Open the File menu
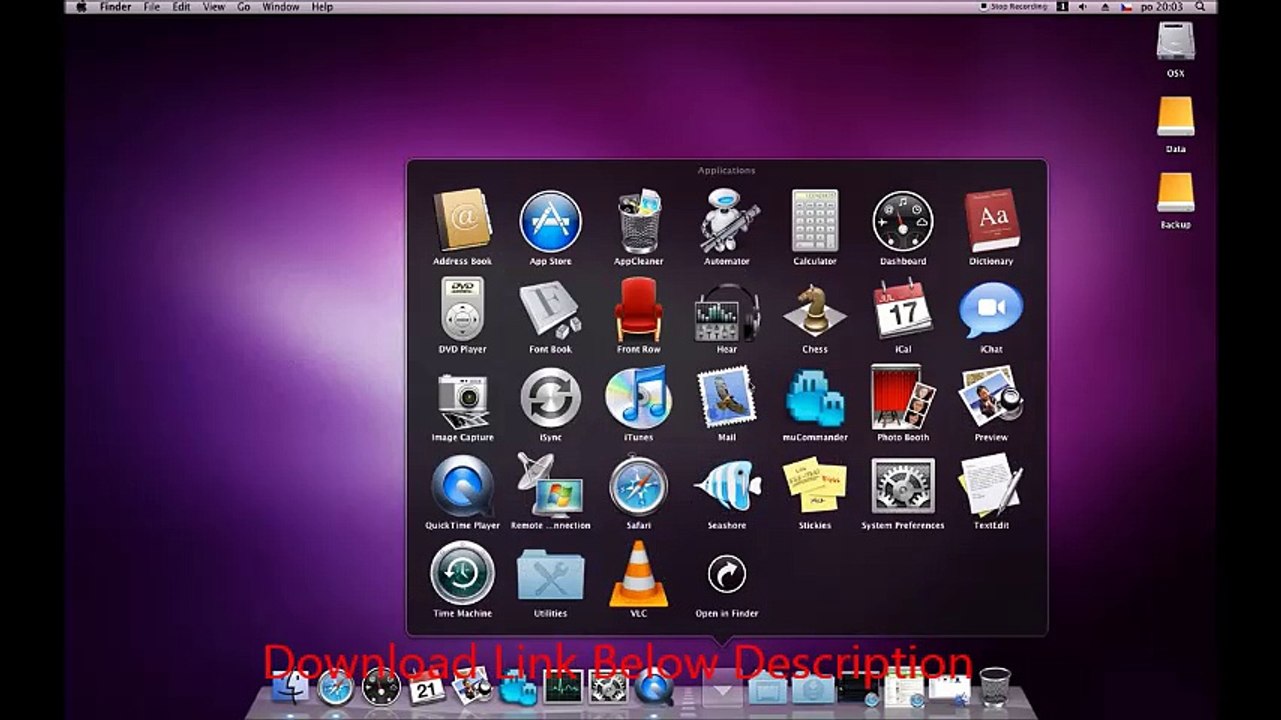The height and width of the screenshot is (720, 1281). 152,6
